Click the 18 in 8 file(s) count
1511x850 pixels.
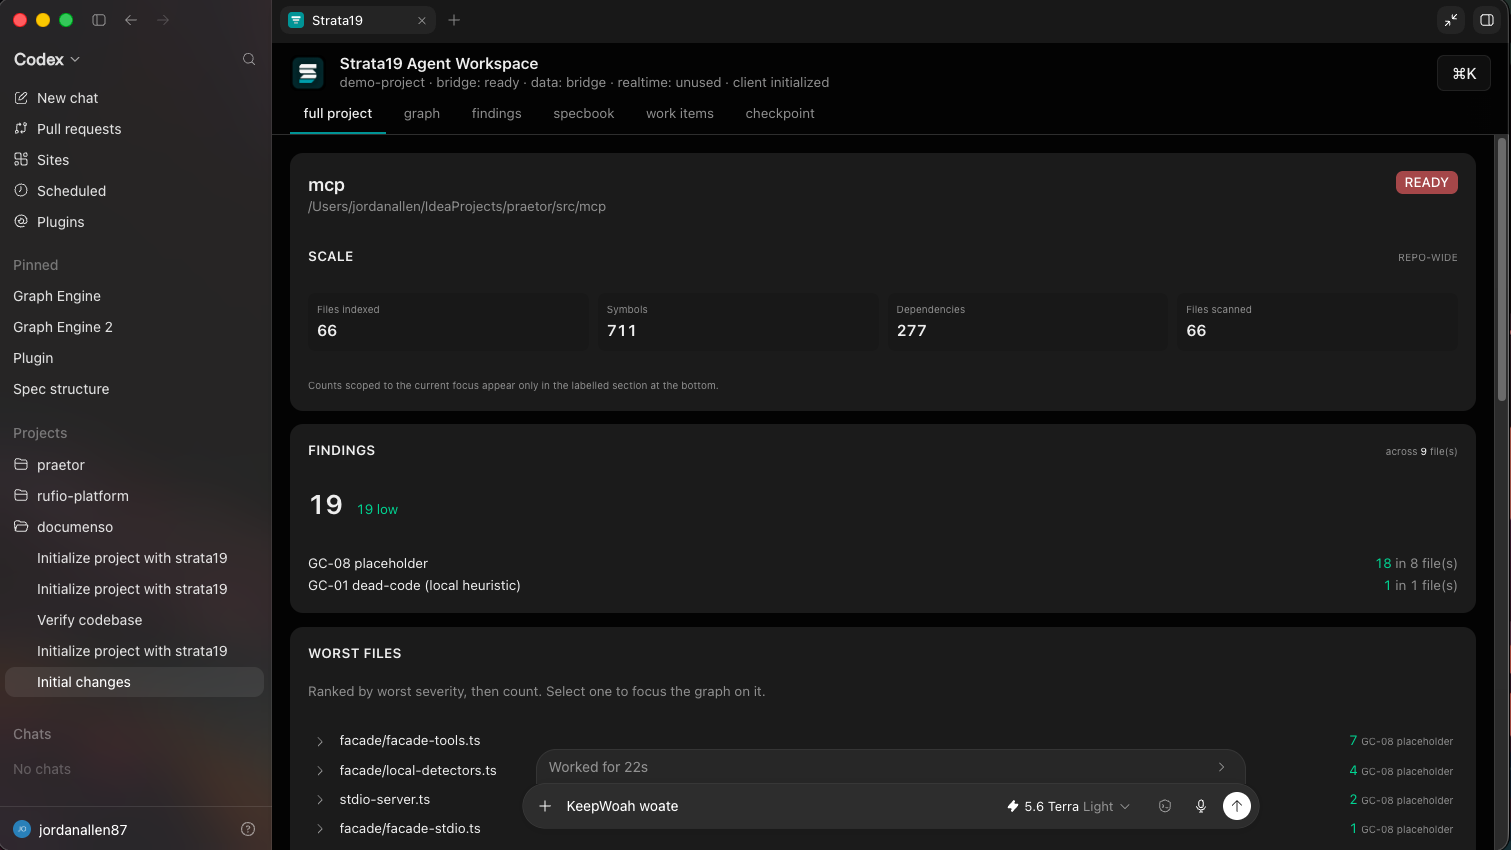coord(1416,564)
